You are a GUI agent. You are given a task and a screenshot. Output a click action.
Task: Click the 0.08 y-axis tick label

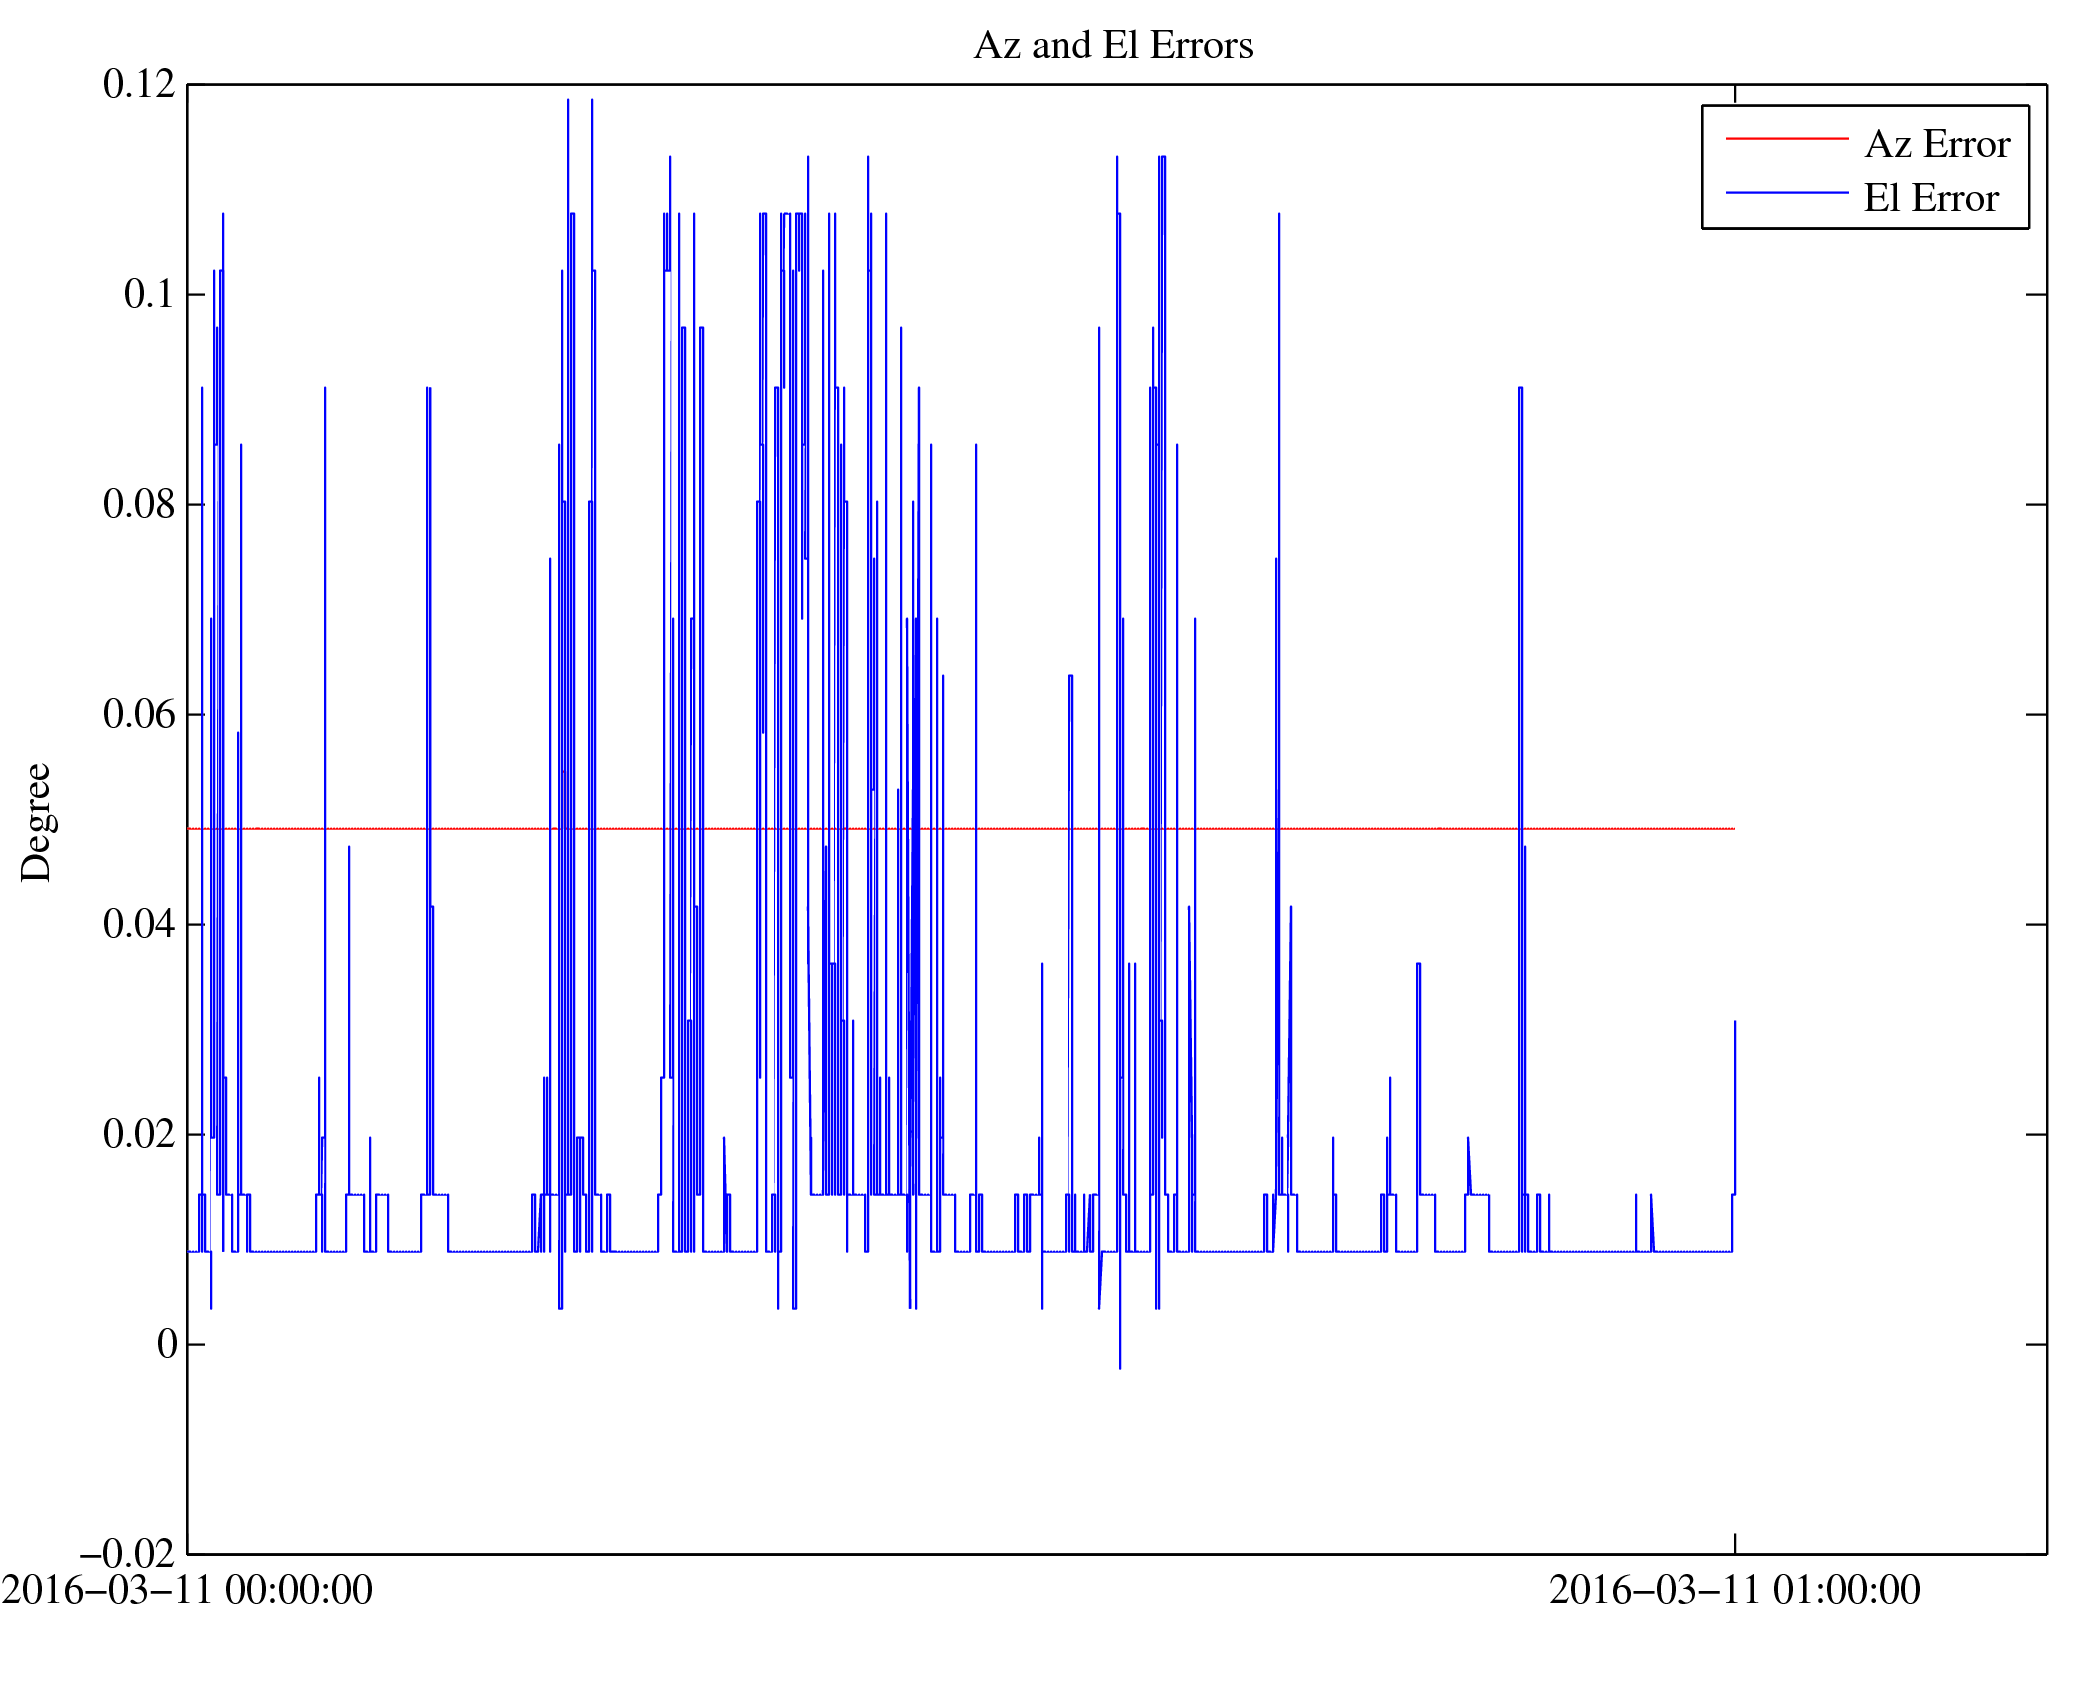click(x=139, y=504)
